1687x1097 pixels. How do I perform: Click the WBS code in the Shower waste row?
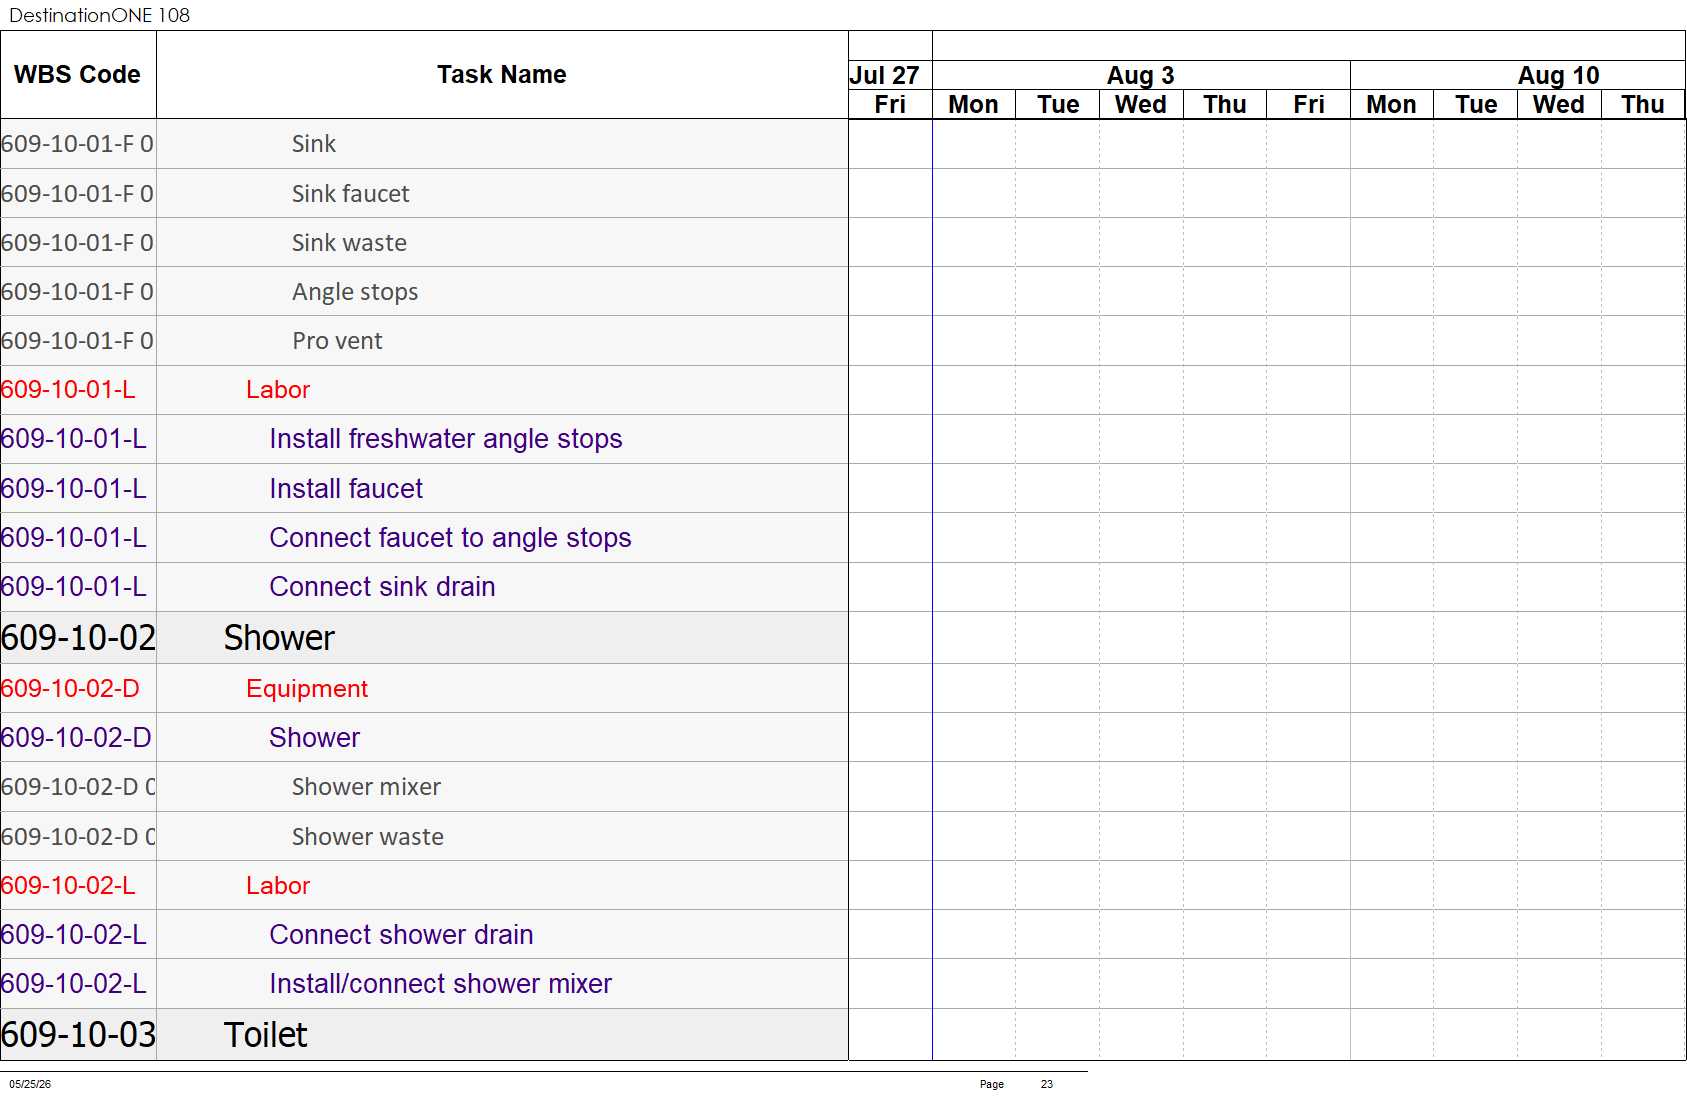pos(78,837)
